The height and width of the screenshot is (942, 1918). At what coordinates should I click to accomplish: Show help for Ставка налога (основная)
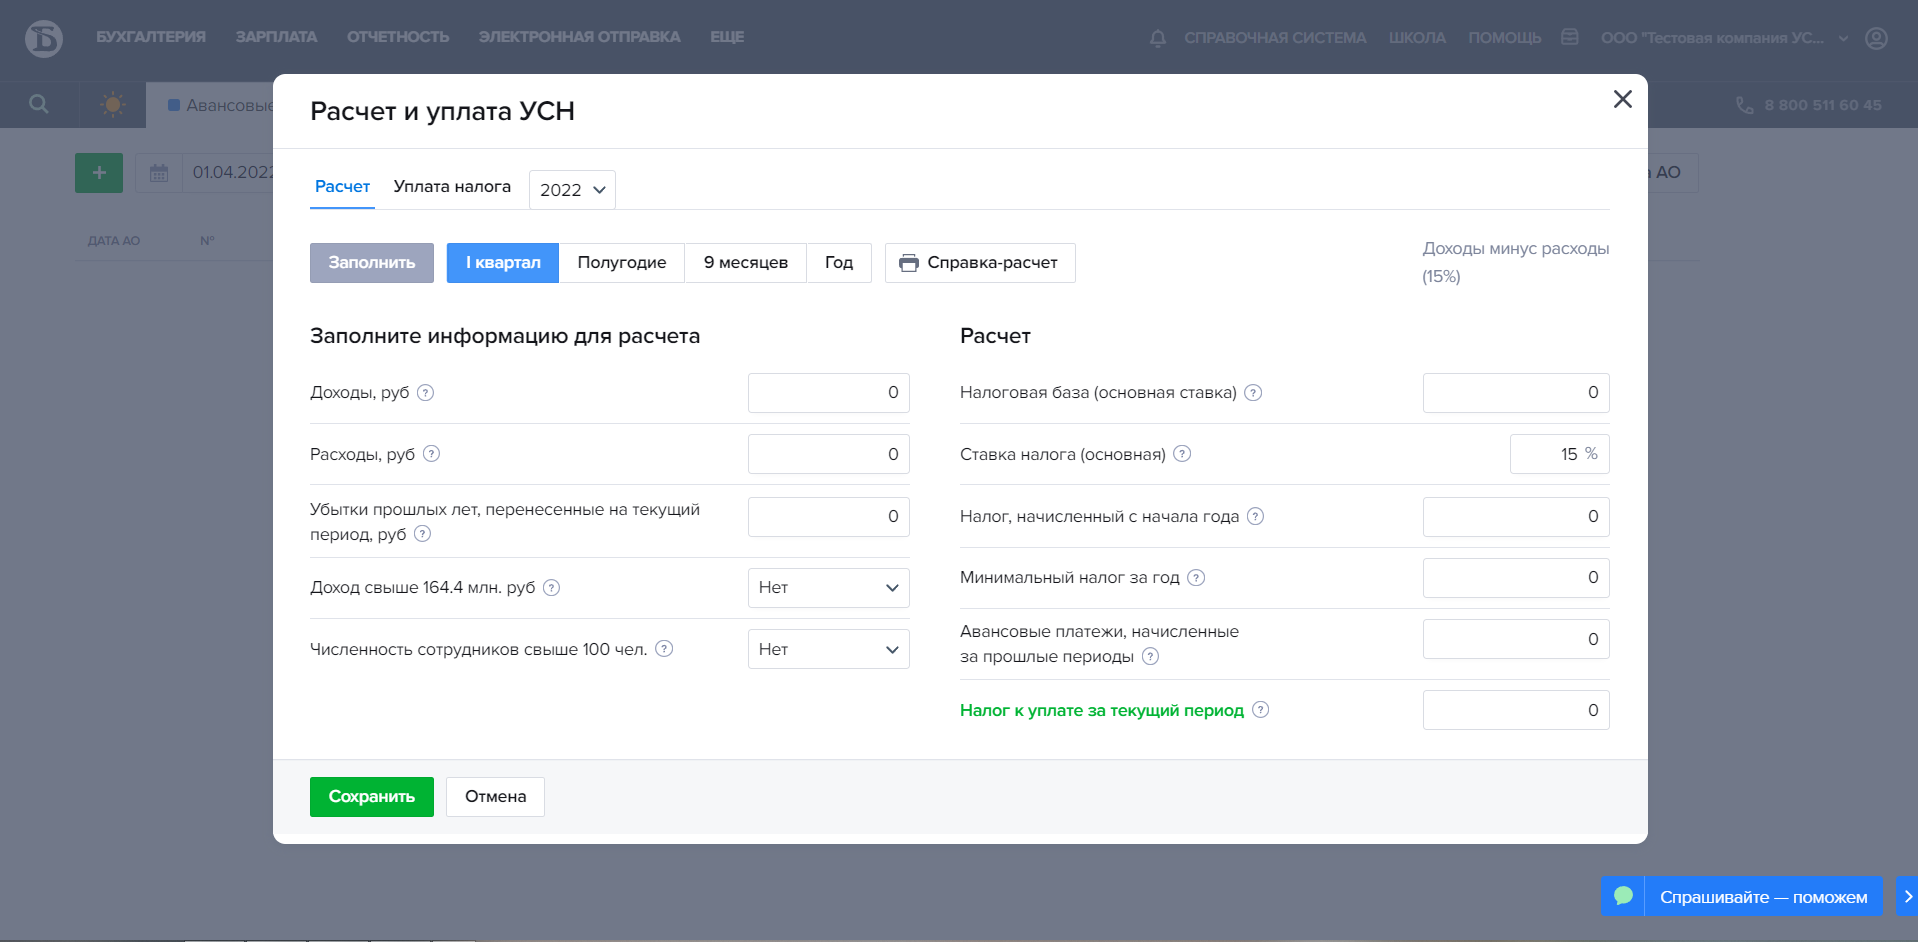point(1182,454)
